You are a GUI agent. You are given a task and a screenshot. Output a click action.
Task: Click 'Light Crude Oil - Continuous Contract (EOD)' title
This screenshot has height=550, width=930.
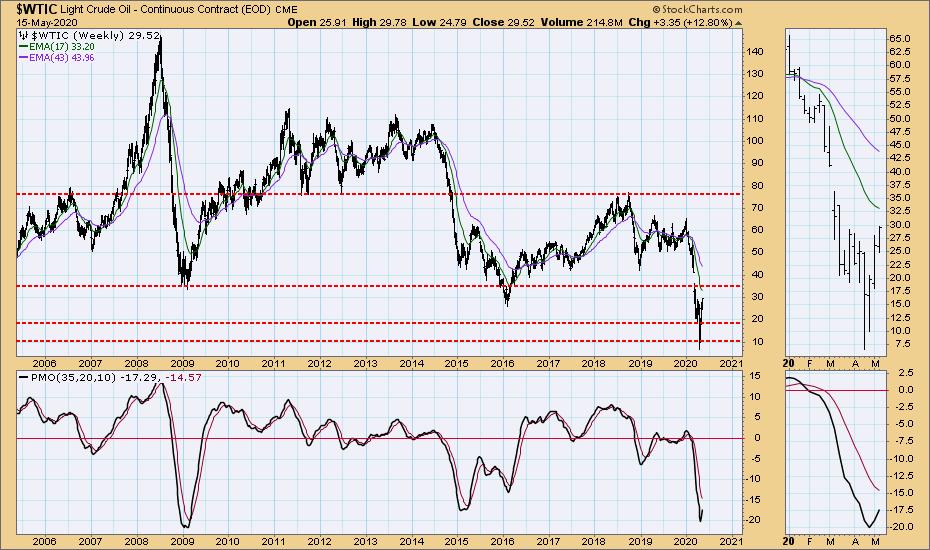pos(164,9)
